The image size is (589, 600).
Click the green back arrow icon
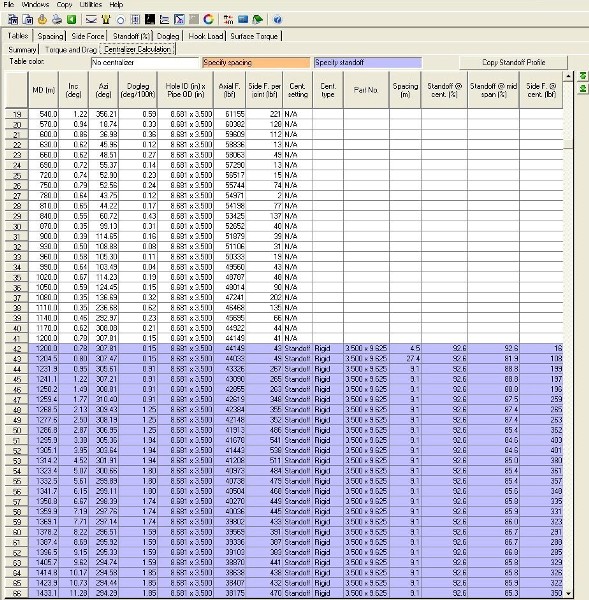click(71, 19)
